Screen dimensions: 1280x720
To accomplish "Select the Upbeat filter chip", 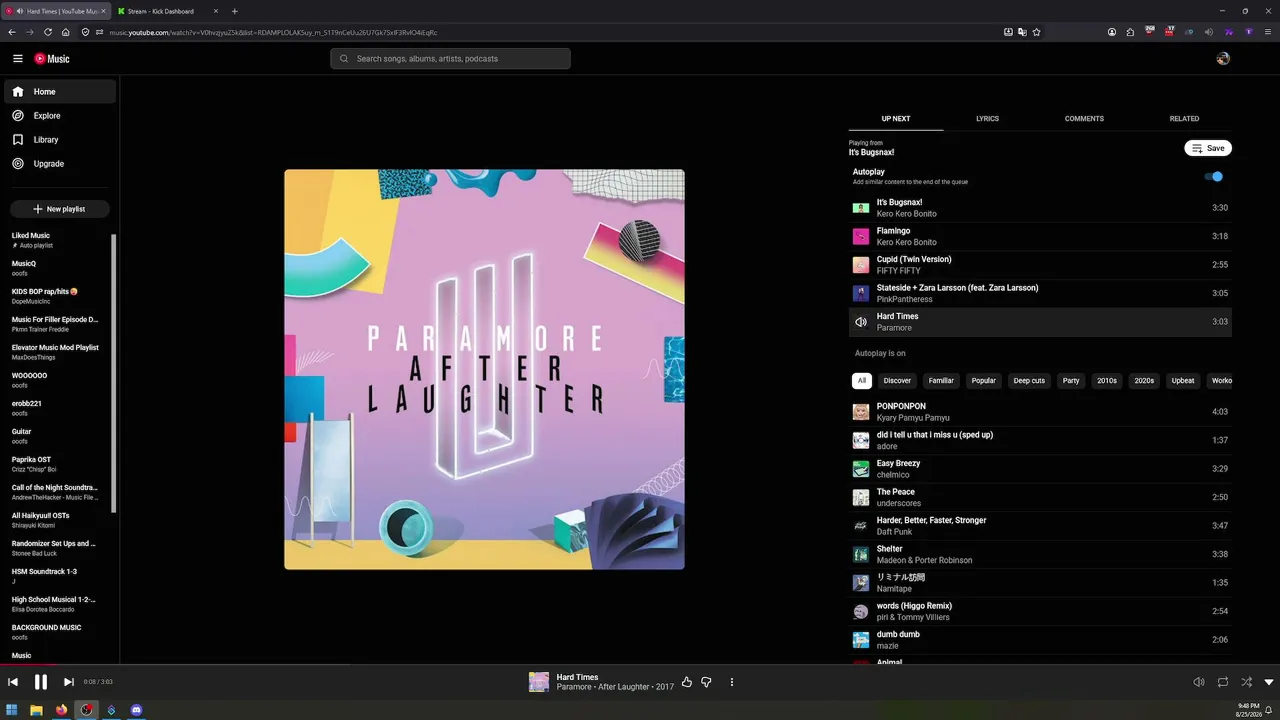I will 1183,381.
